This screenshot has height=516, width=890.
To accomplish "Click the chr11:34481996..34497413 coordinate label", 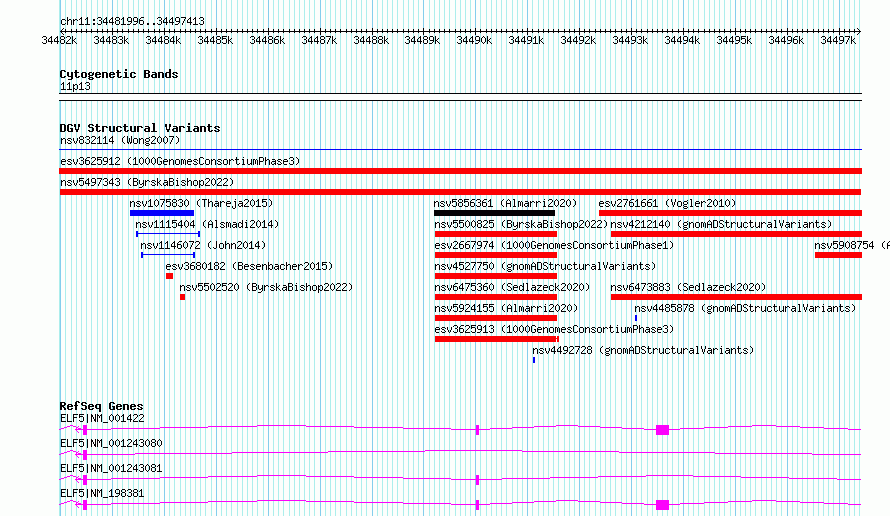I will tap(132, 21).
